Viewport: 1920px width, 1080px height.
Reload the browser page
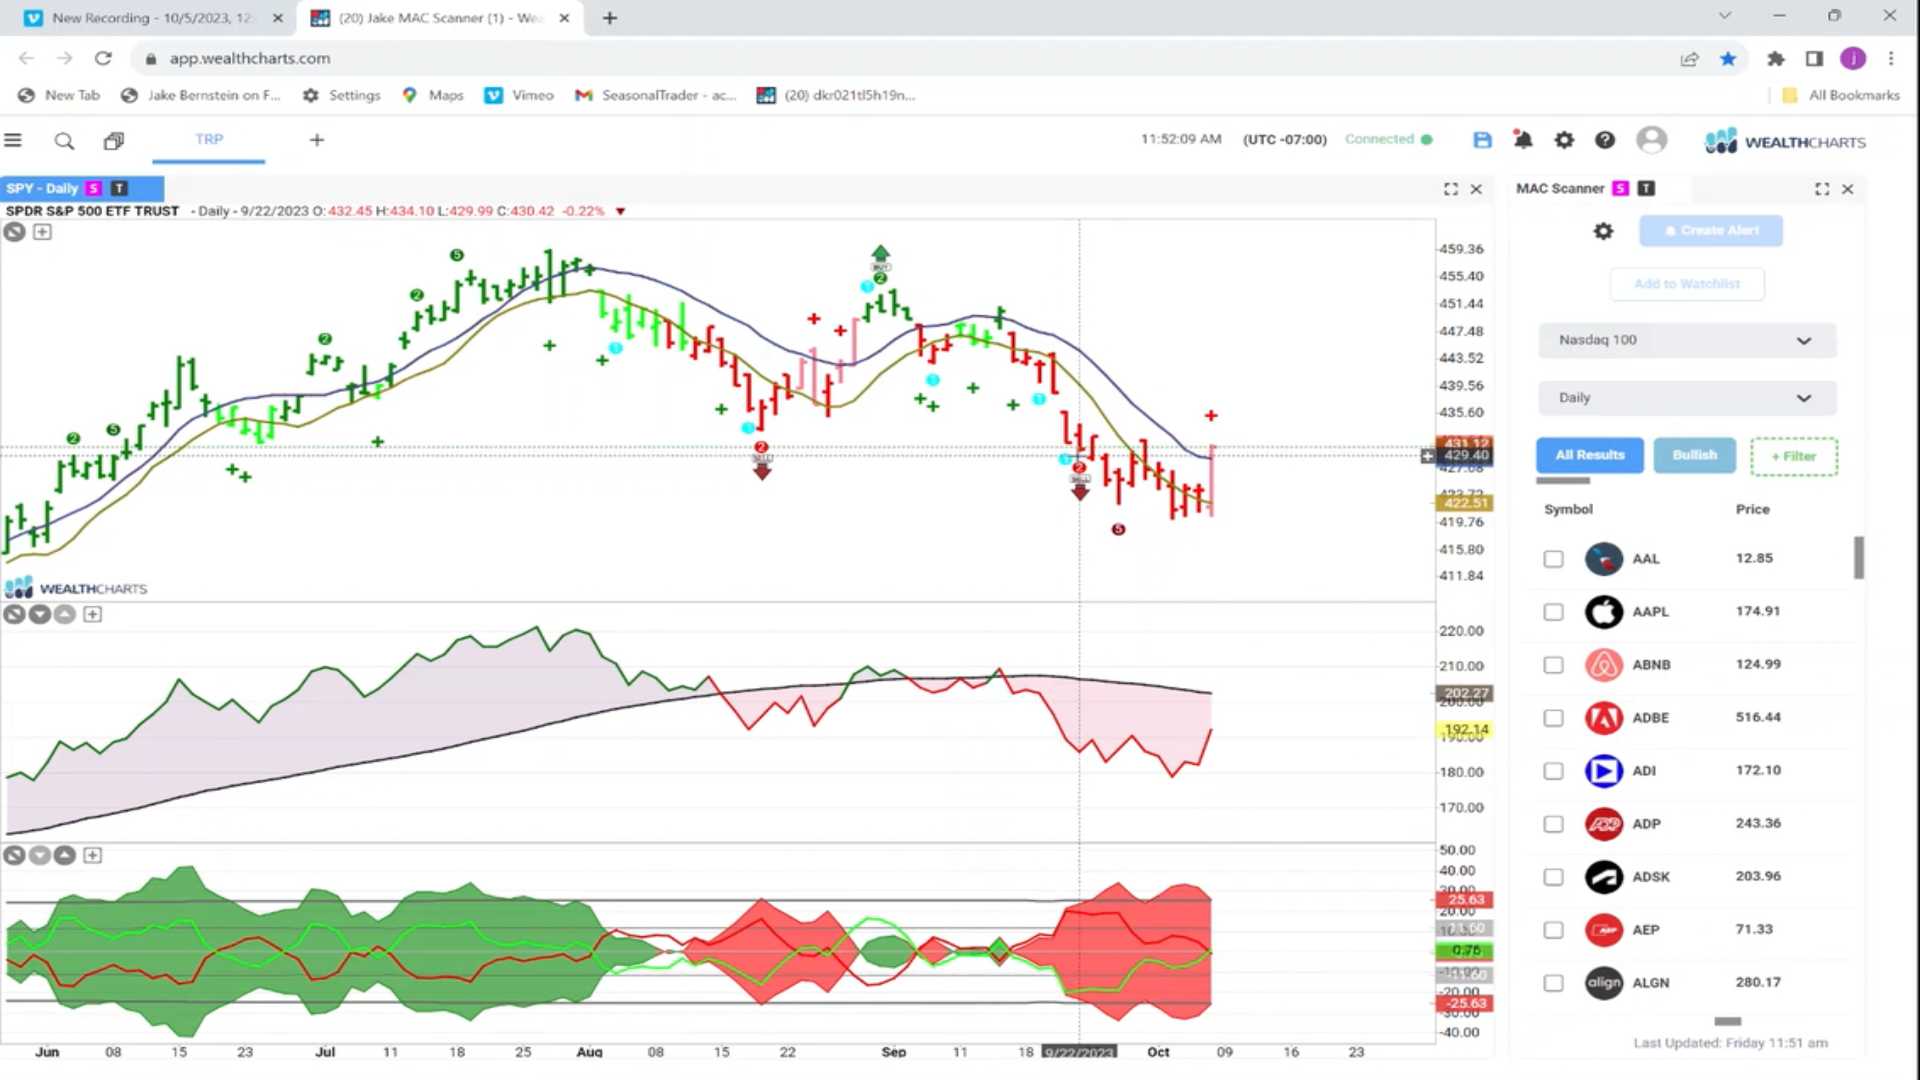pyautogui.click(x=103, y=59)
